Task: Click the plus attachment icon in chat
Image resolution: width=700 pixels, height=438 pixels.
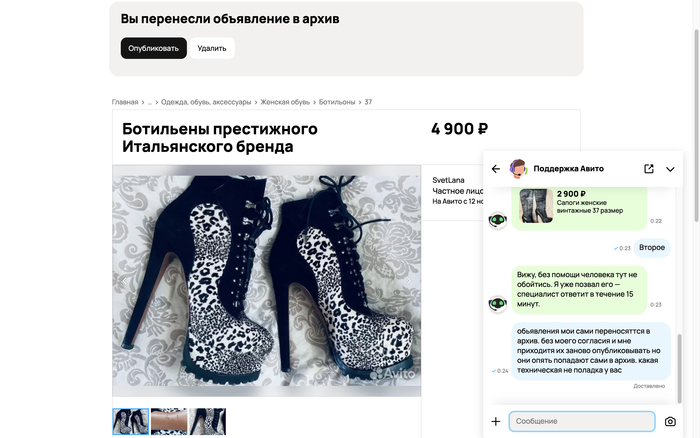Action: pos(496,421)
